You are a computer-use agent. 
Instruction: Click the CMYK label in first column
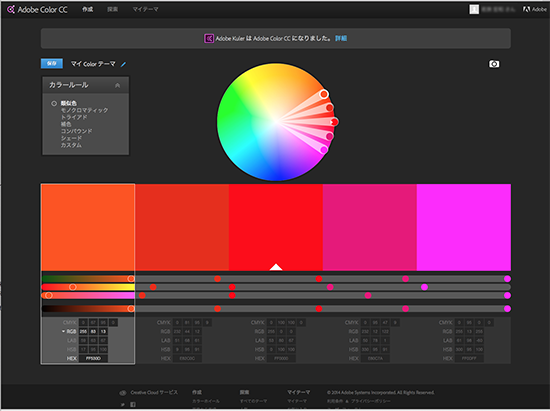[69, 322]
